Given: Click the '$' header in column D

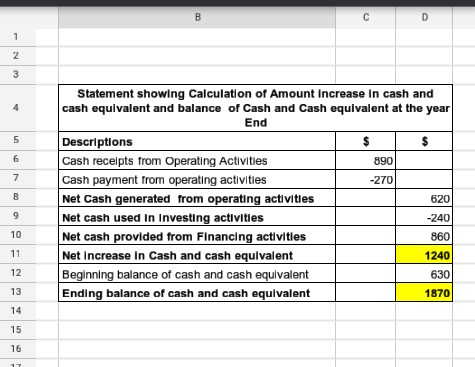Looking at the screenshot, I should [x=424, y=141].
